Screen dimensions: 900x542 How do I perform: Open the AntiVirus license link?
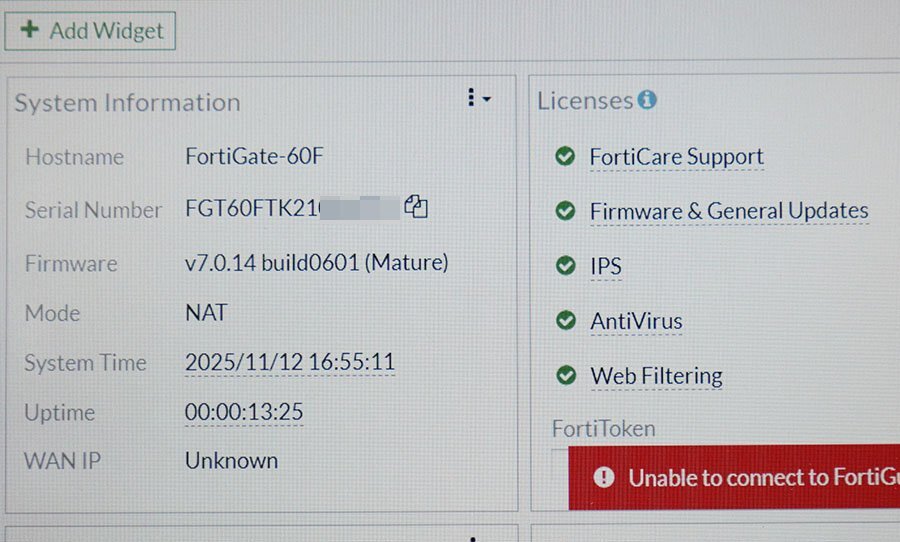point(637,322)
